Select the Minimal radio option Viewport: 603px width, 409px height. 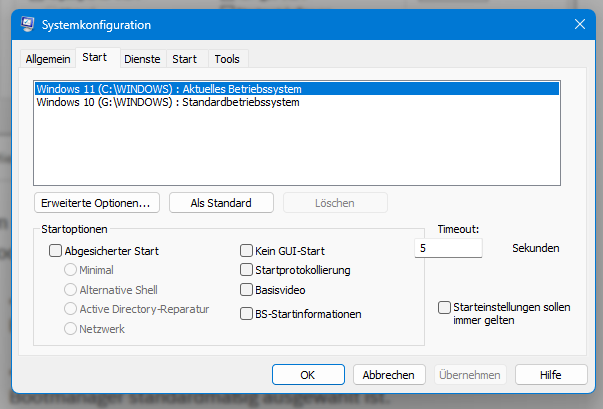point(70,269)
